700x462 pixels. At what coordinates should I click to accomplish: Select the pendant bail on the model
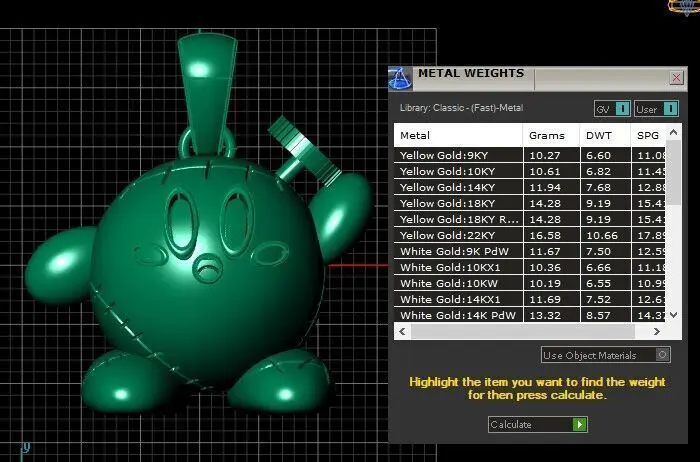[x=206, y=94]
